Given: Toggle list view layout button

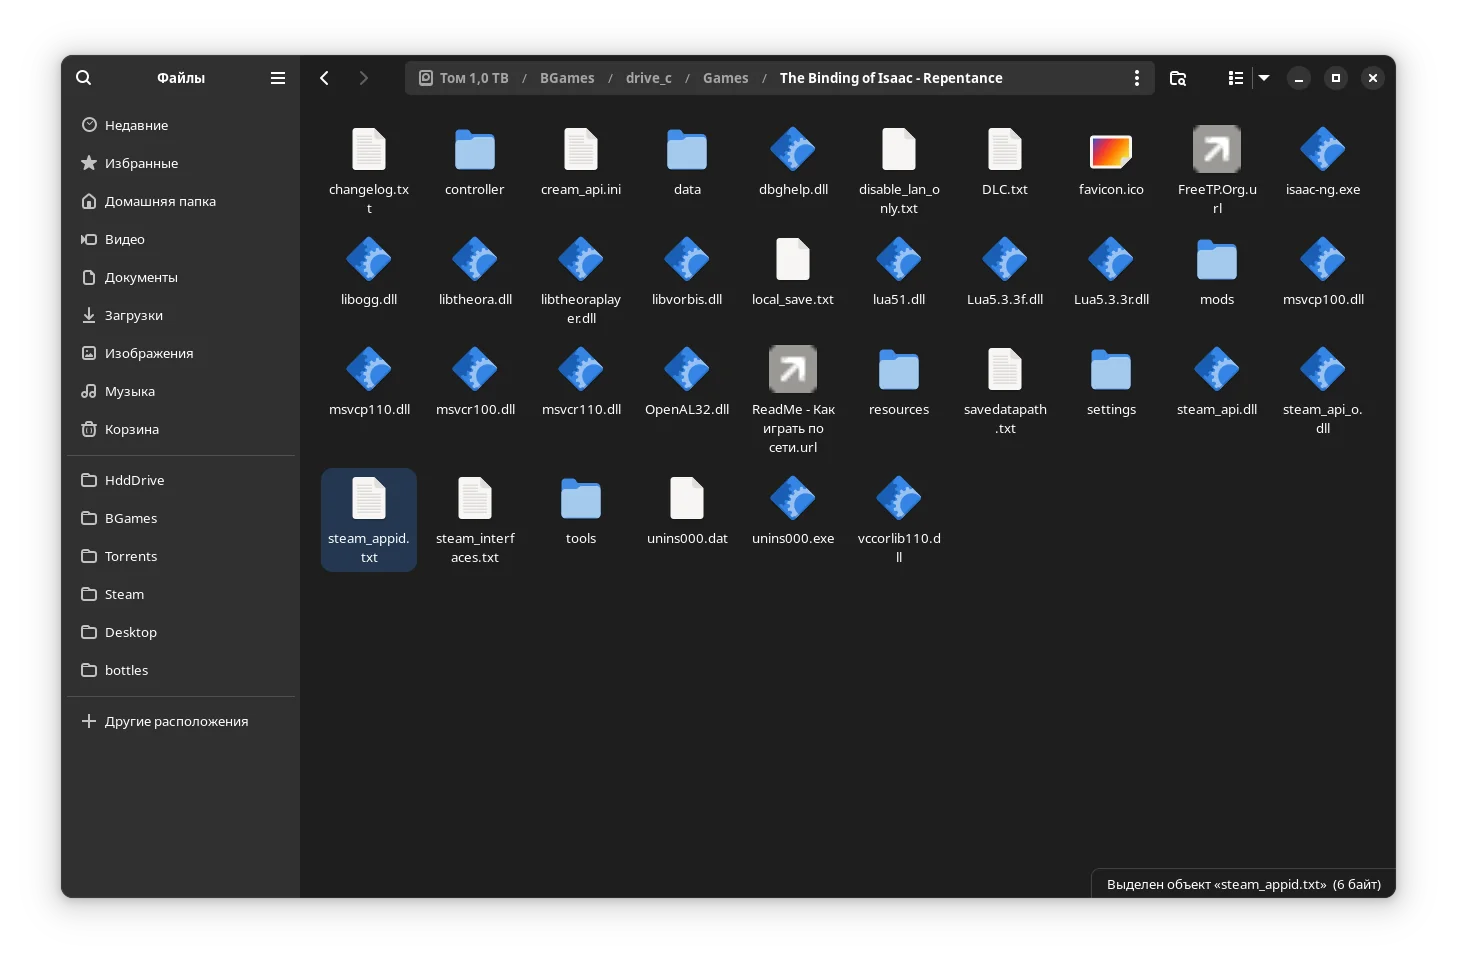Looking at the screenshot, I should 1236,78.
